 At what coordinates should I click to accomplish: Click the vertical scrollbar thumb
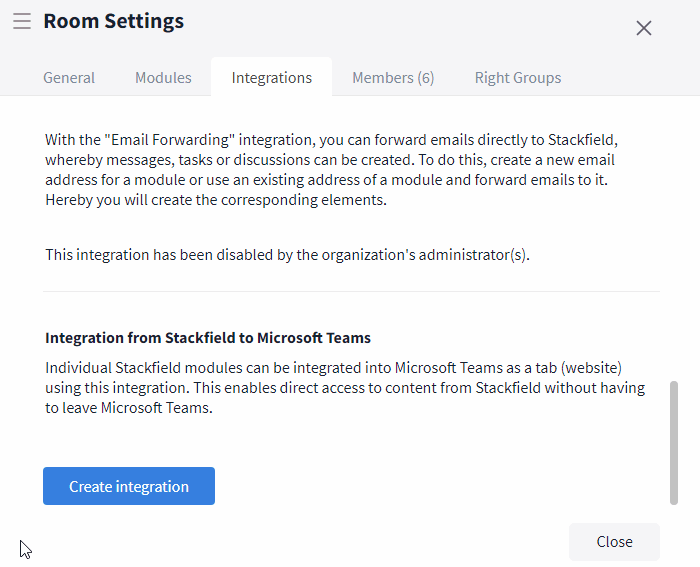point(674,443)
